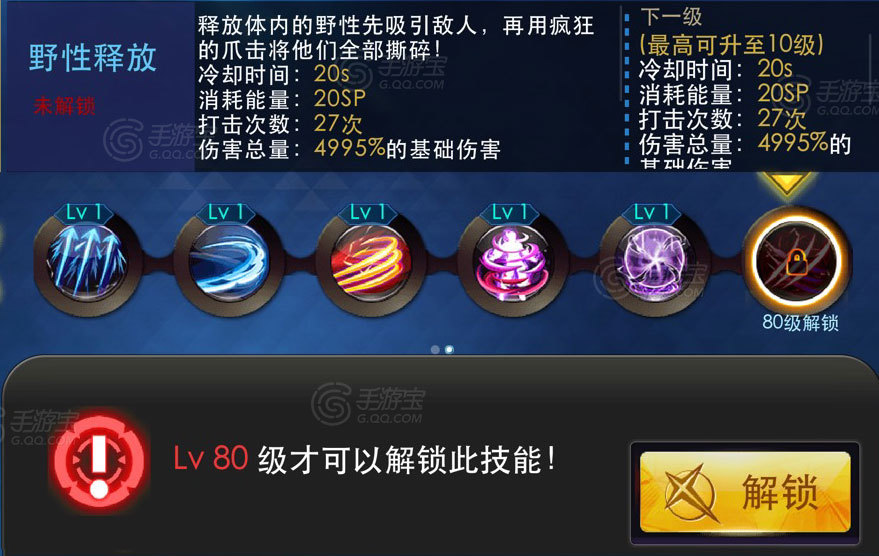Select the second page indicator dot
This screenshot has height=556, width=879.
(449, 349)
